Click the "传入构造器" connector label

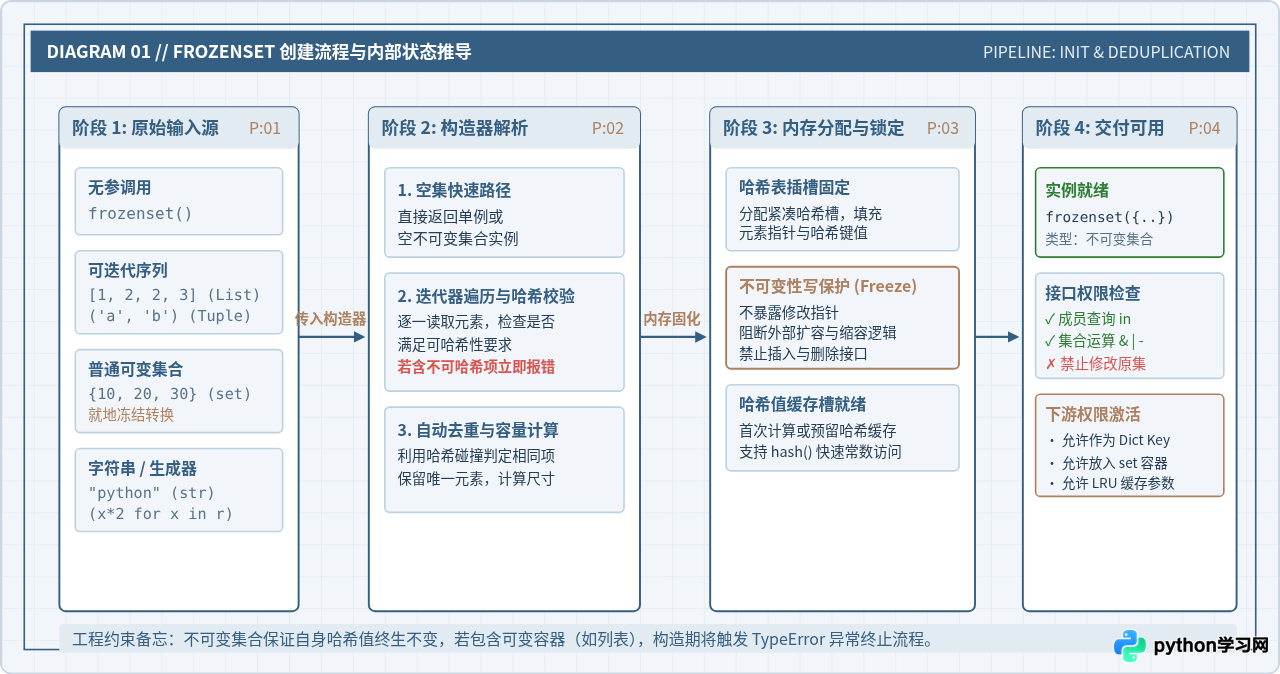pyautogui.click(x=331, y=319)
